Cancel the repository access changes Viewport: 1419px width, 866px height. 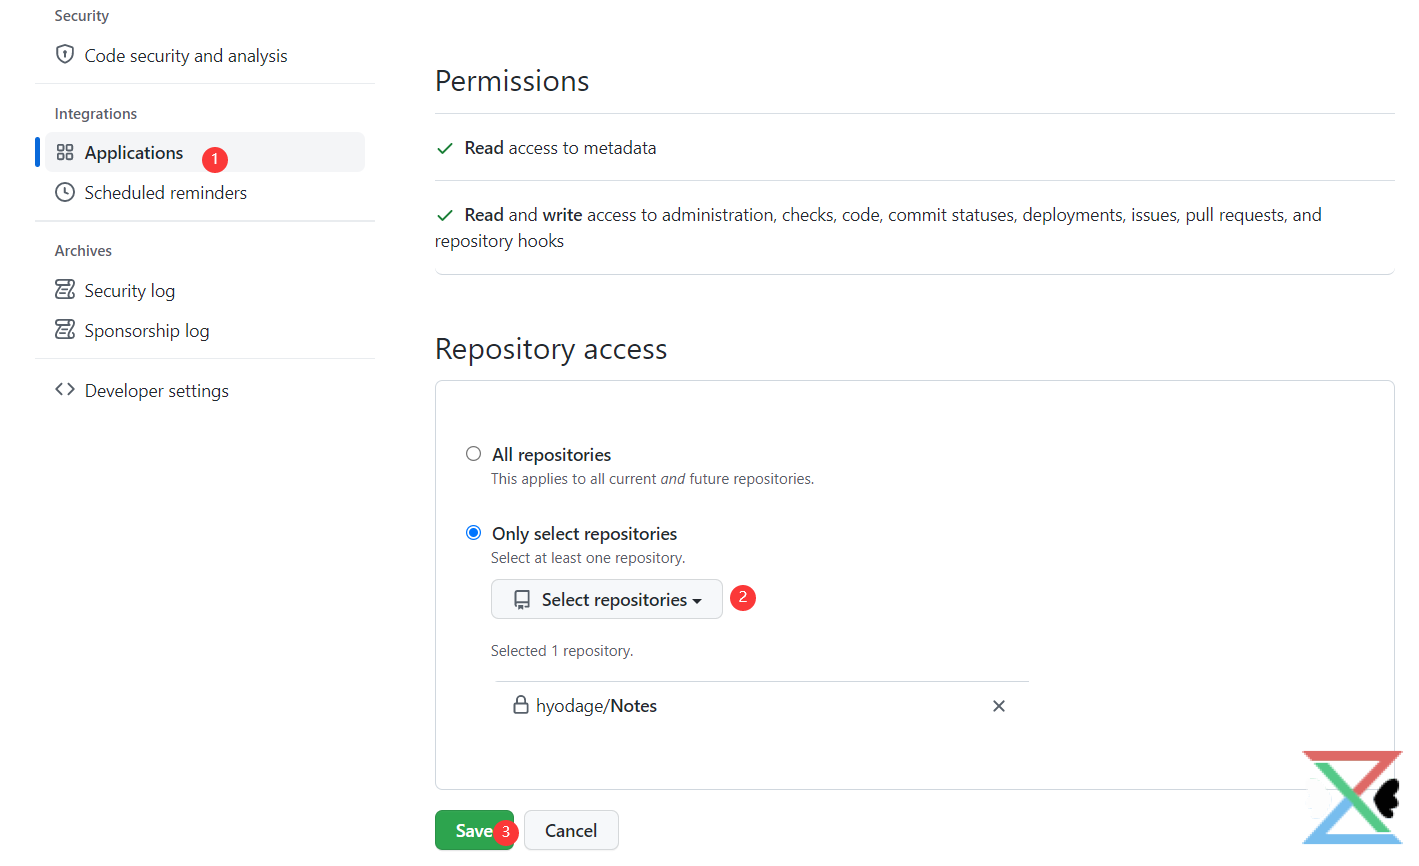click(x=571, y=830)
